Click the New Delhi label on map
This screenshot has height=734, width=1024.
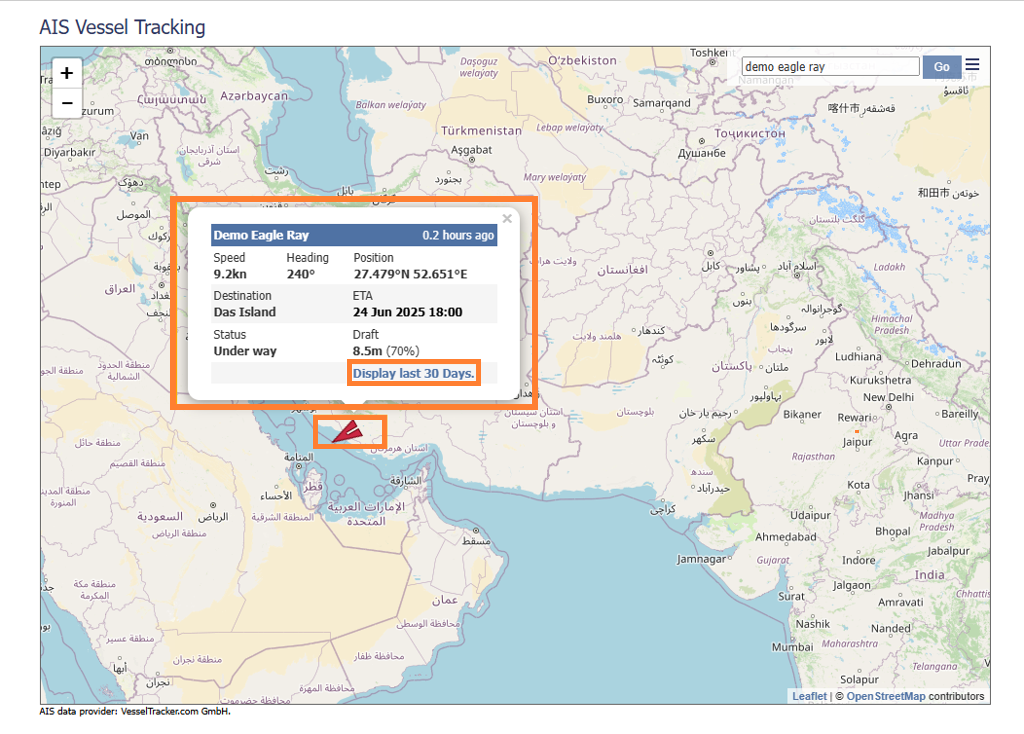coord(888,397)
